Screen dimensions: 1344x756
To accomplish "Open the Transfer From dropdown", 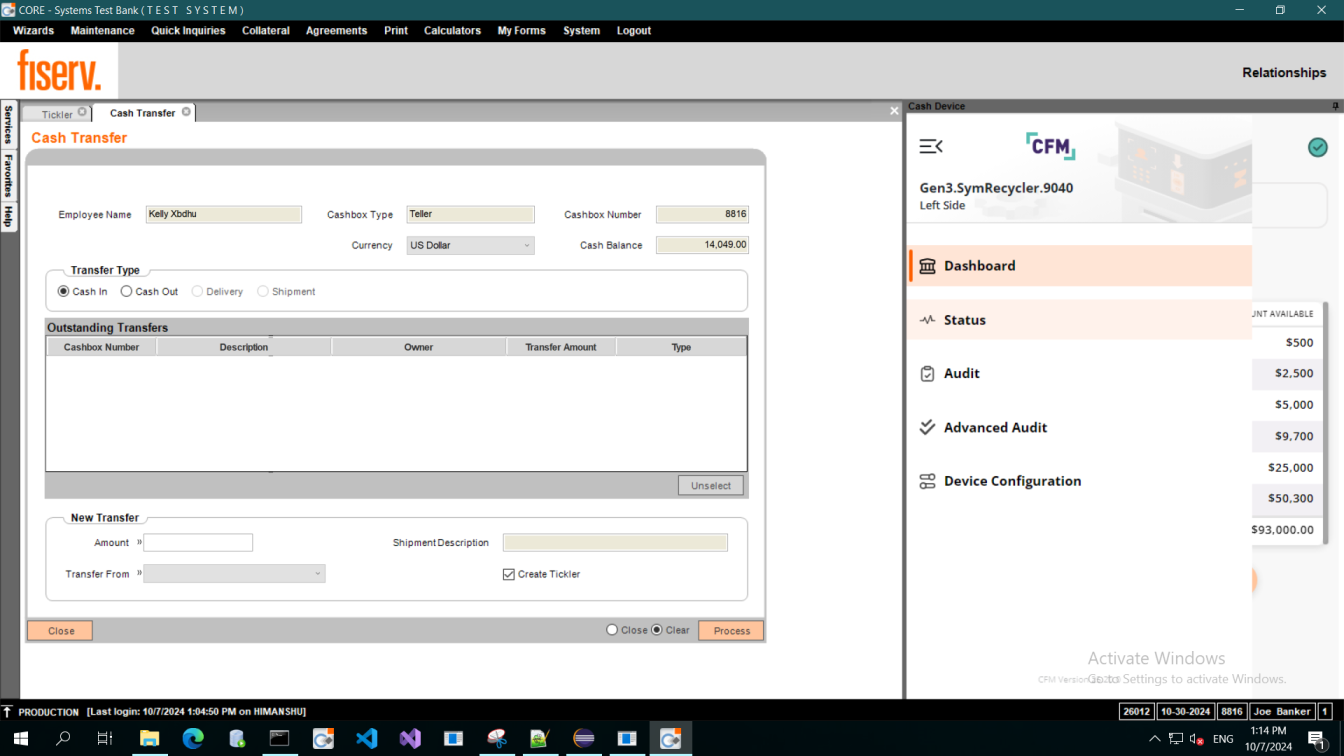I will [234, 574].
